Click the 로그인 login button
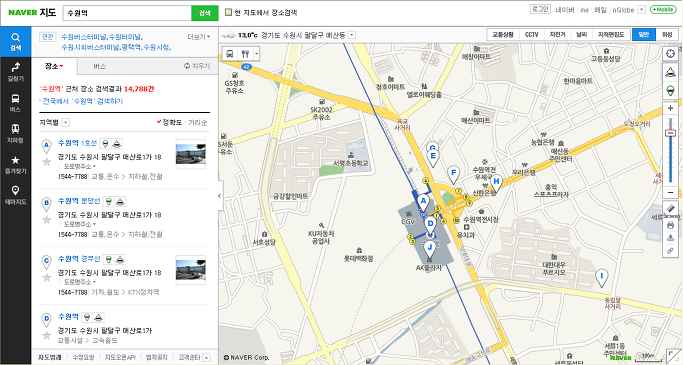The image size is (683, 365). click(x=540, y=9)
